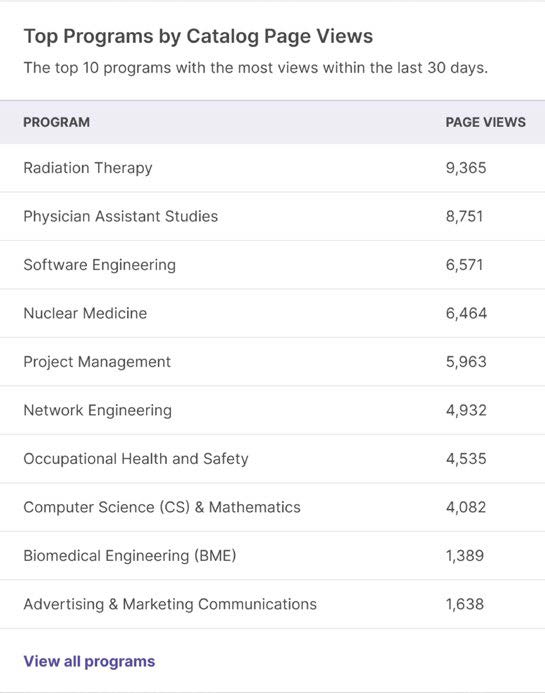Open Occupational Health and Safety entry

272,459
